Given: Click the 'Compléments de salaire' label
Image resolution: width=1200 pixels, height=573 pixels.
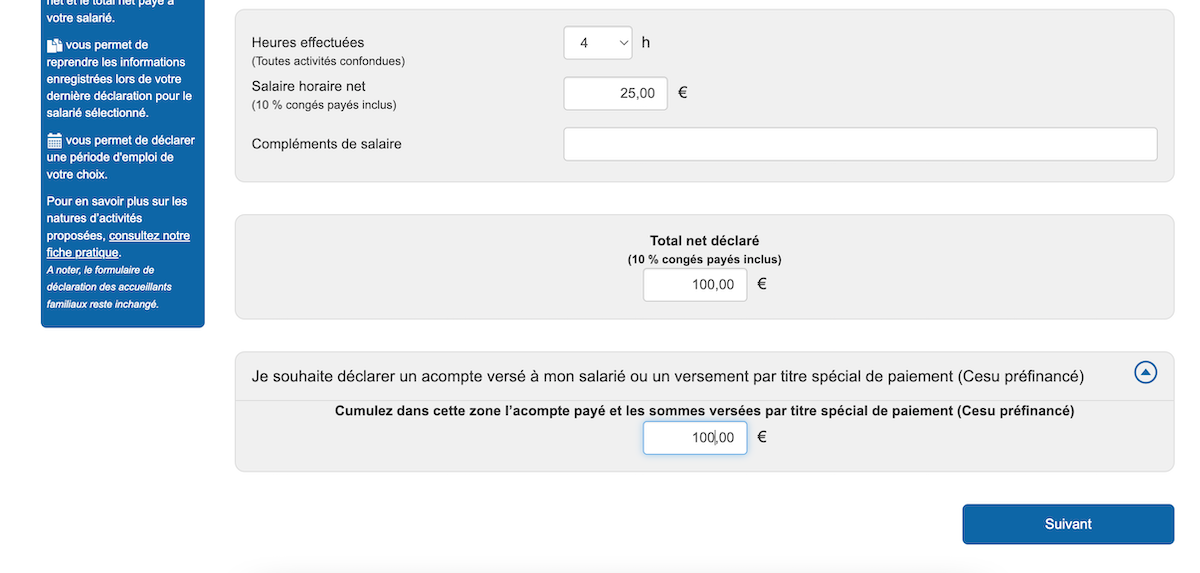Looking at the screenshot, I should point(326,144).
